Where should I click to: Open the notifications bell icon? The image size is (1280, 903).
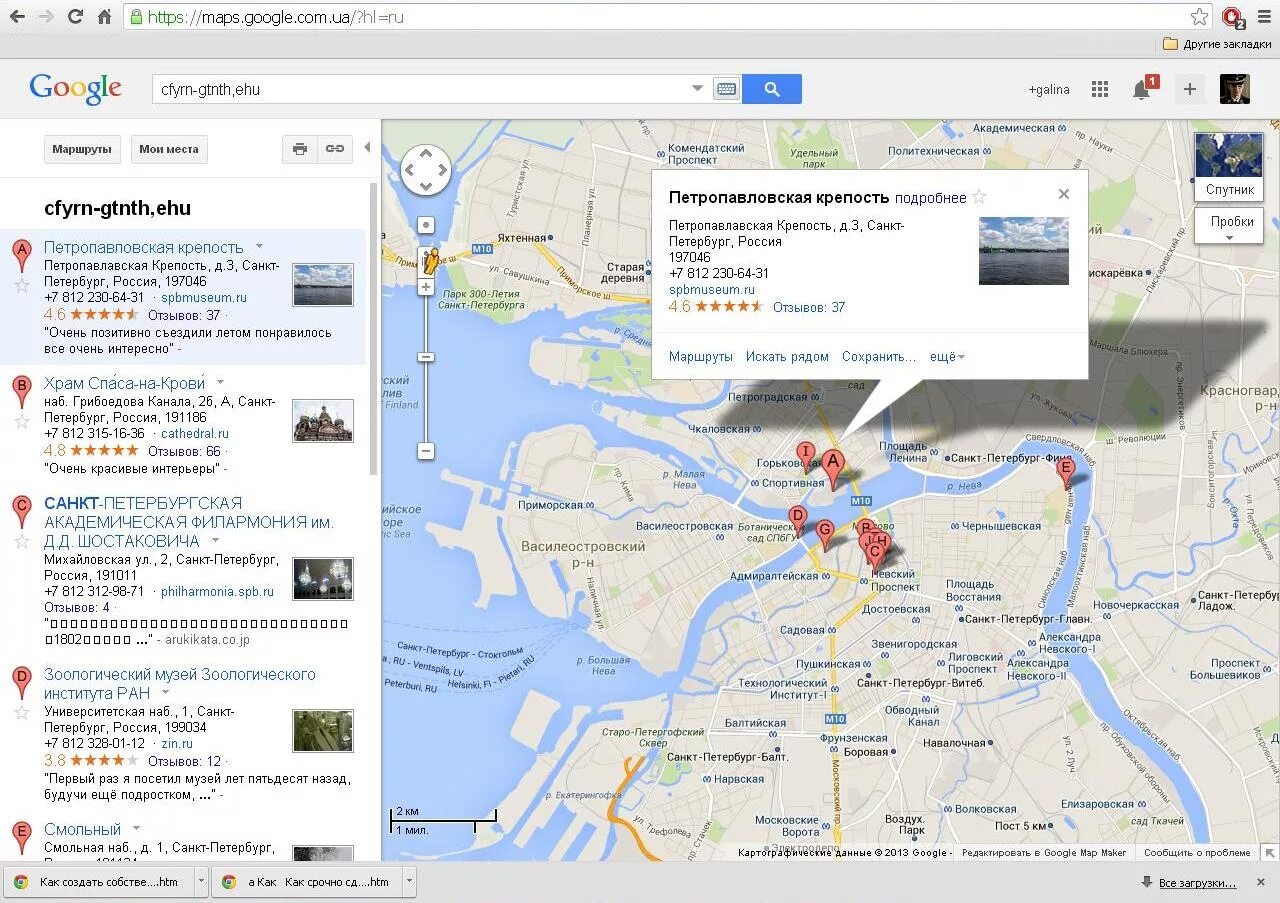pyautogui.click(x=1141, y=90)
